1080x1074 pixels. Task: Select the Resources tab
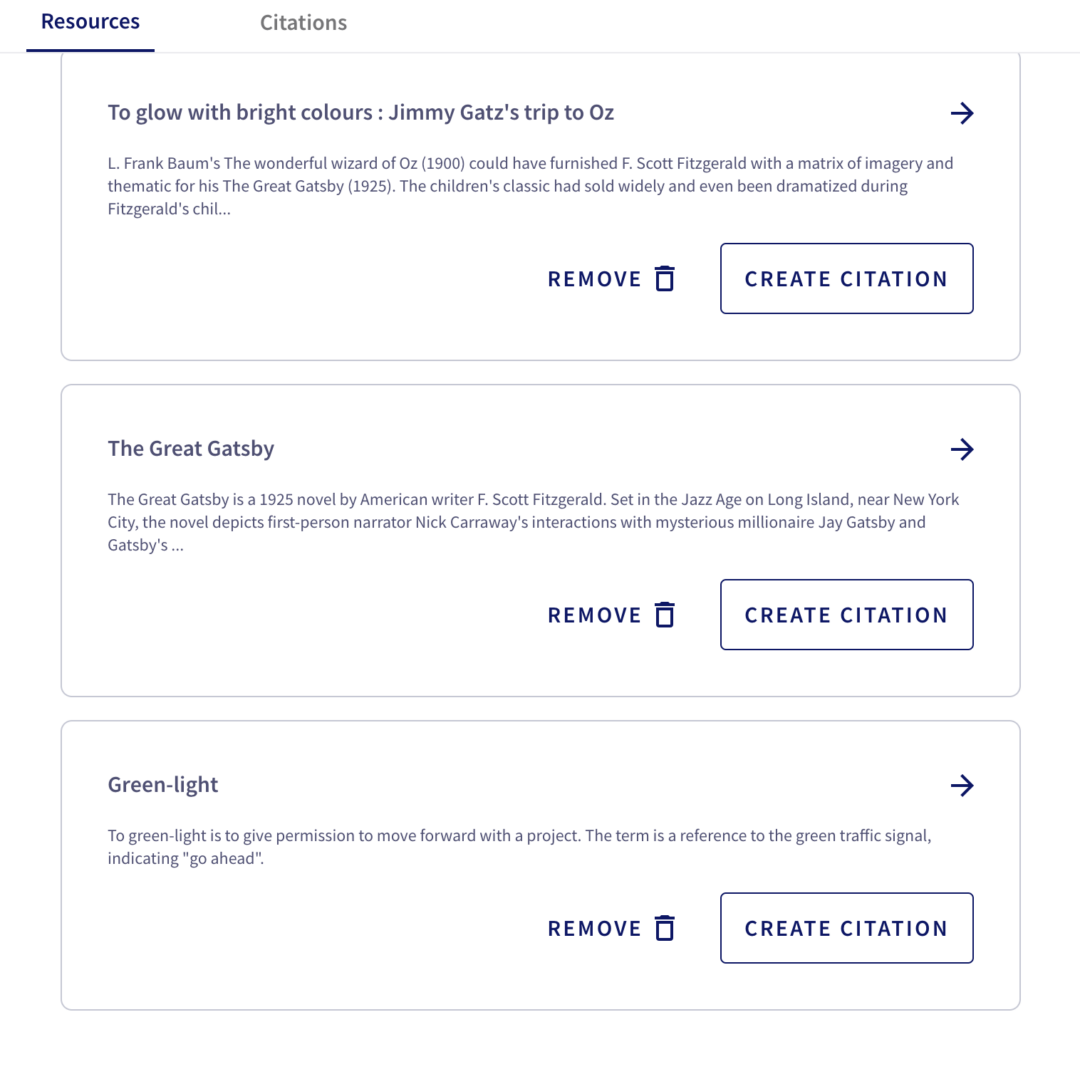90,21
